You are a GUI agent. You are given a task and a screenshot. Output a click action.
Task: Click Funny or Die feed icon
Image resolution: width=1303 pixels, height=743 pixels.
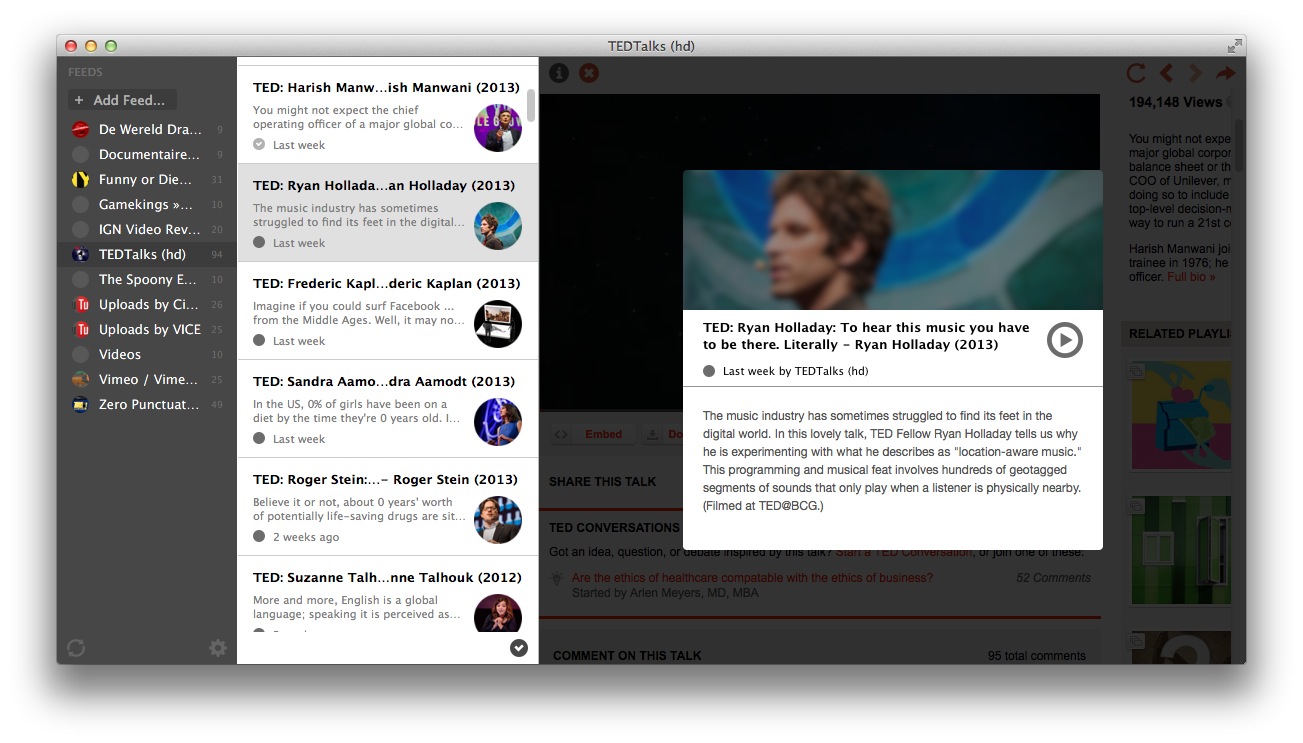click(81, 179)
